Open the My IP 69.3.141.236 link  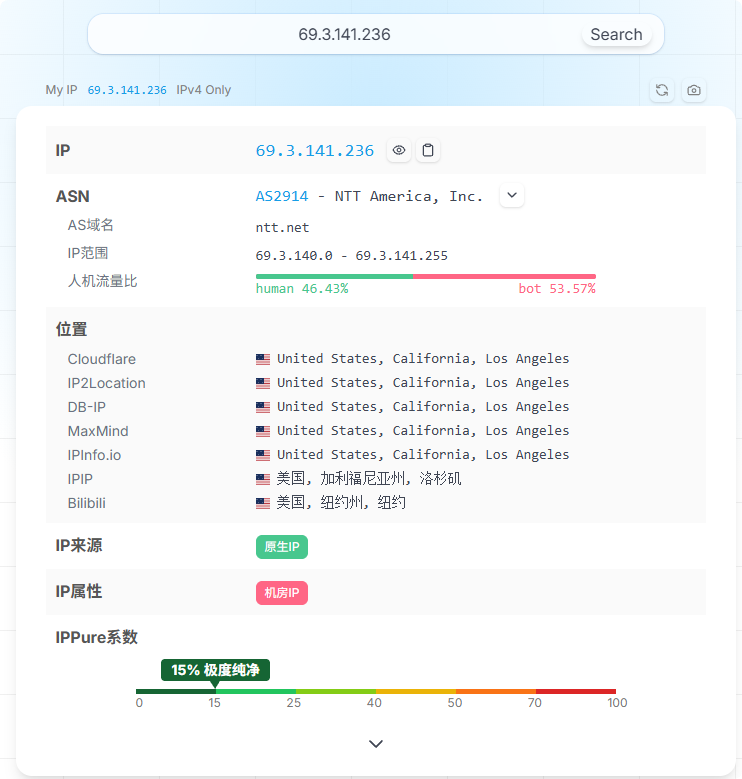(127, 90)
